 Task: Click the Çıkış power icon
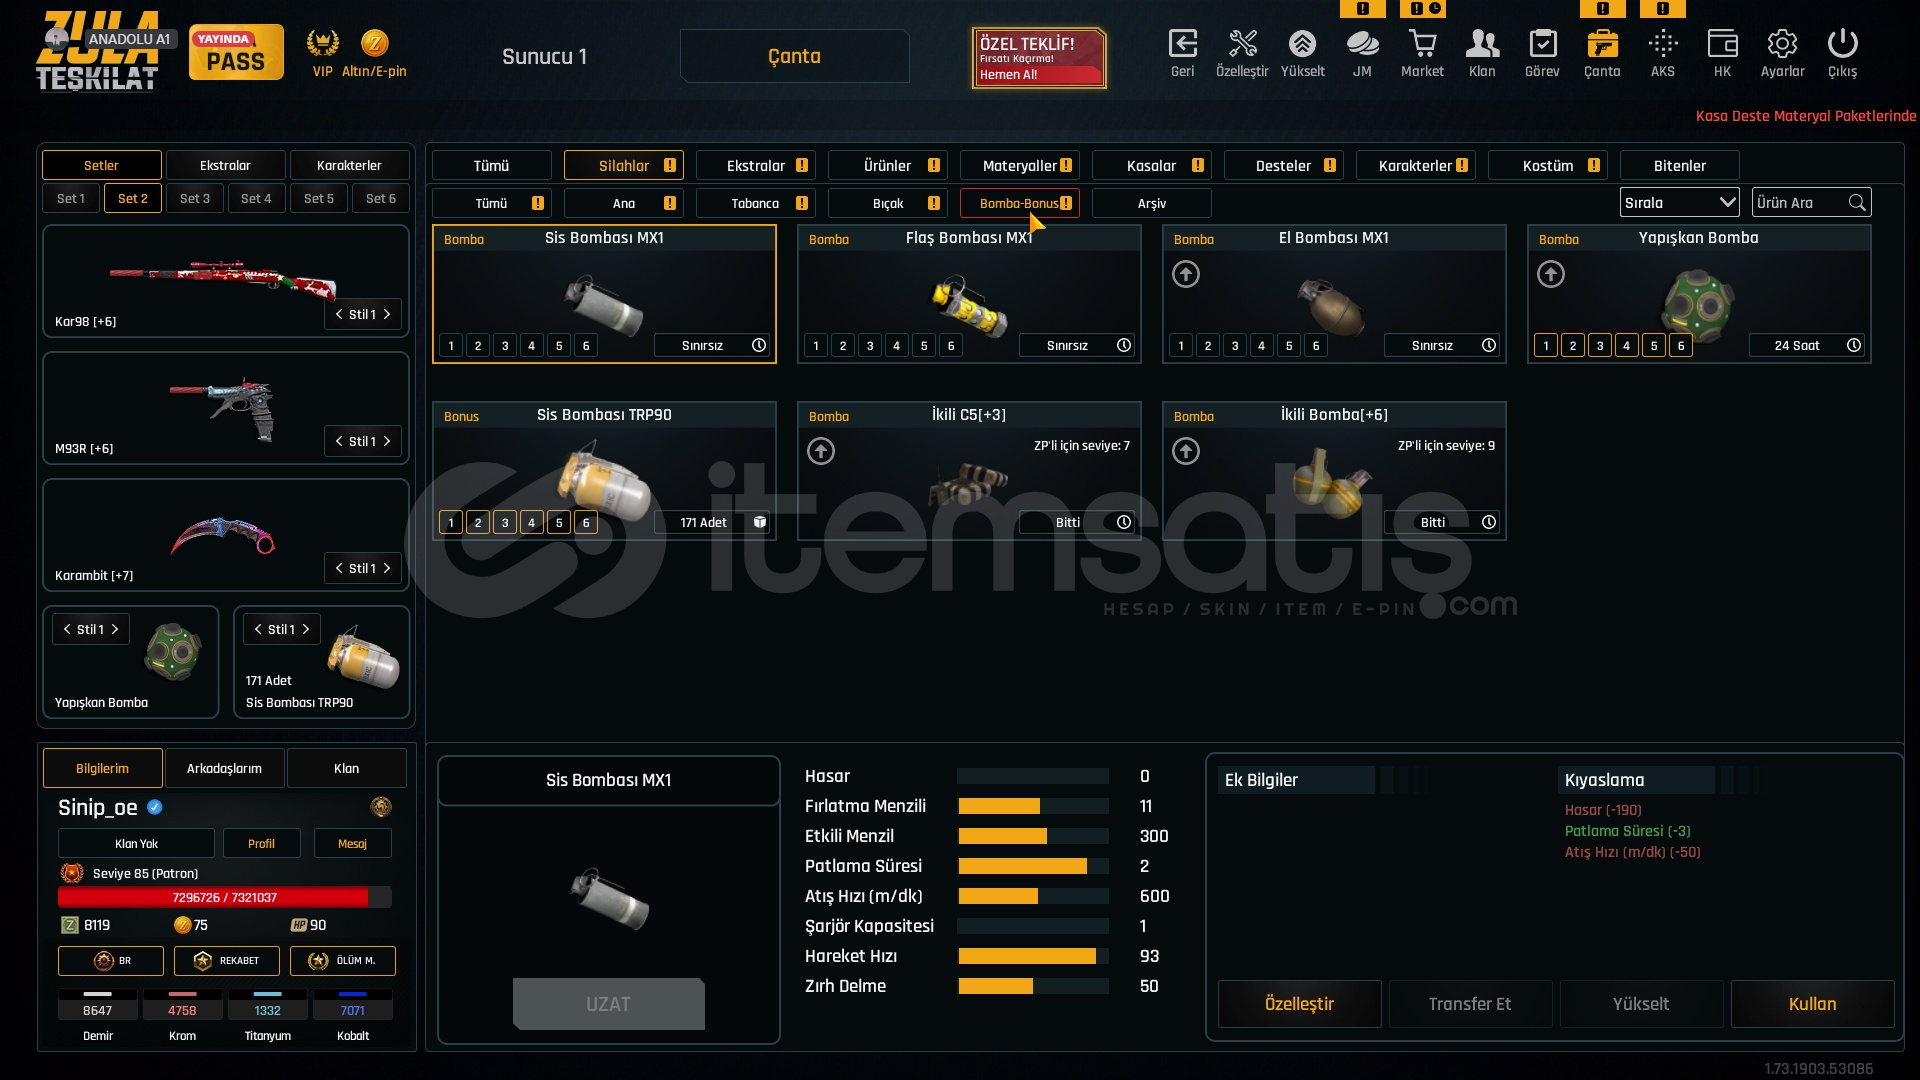tap(1842, 45)
